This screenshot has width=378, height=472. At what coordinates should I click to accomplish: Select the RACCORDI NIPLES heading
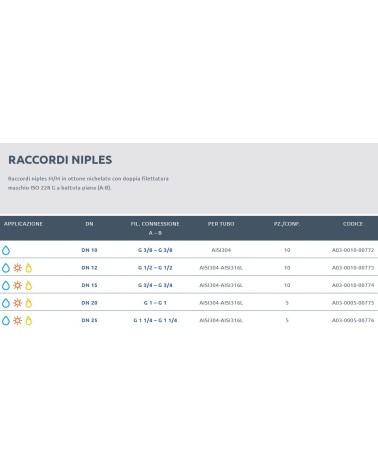60,160
